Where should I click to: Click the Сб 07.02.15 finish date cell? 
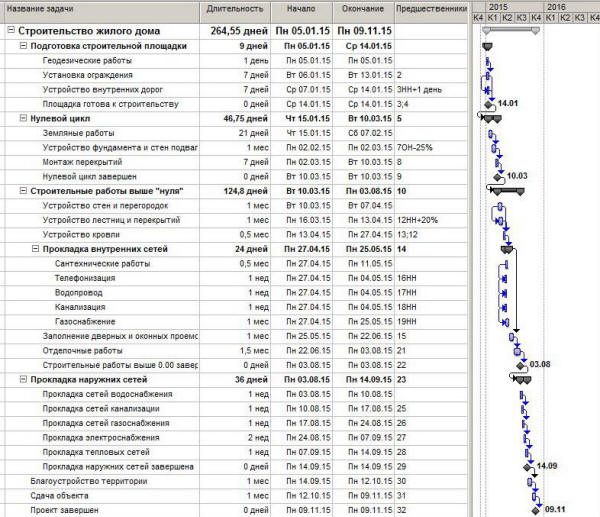(363, 133)
